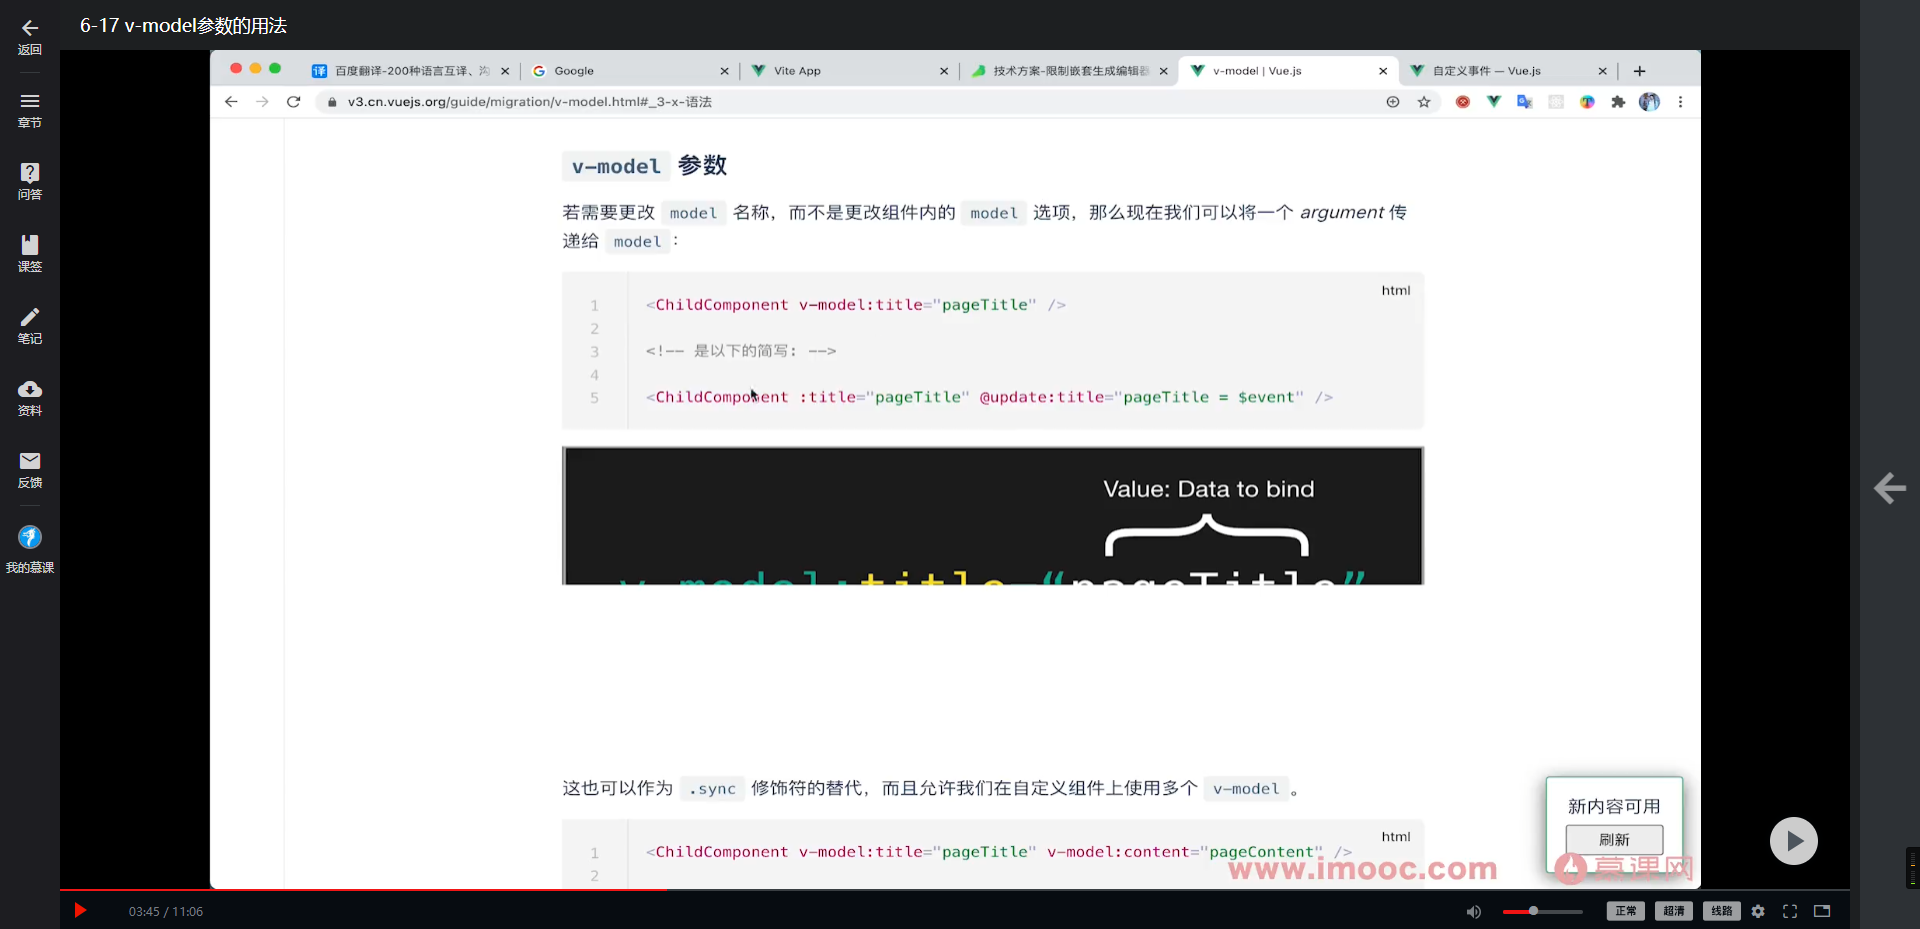Open the 资料 course materials panel
The image size is (1920, 929).
[30, 397]
